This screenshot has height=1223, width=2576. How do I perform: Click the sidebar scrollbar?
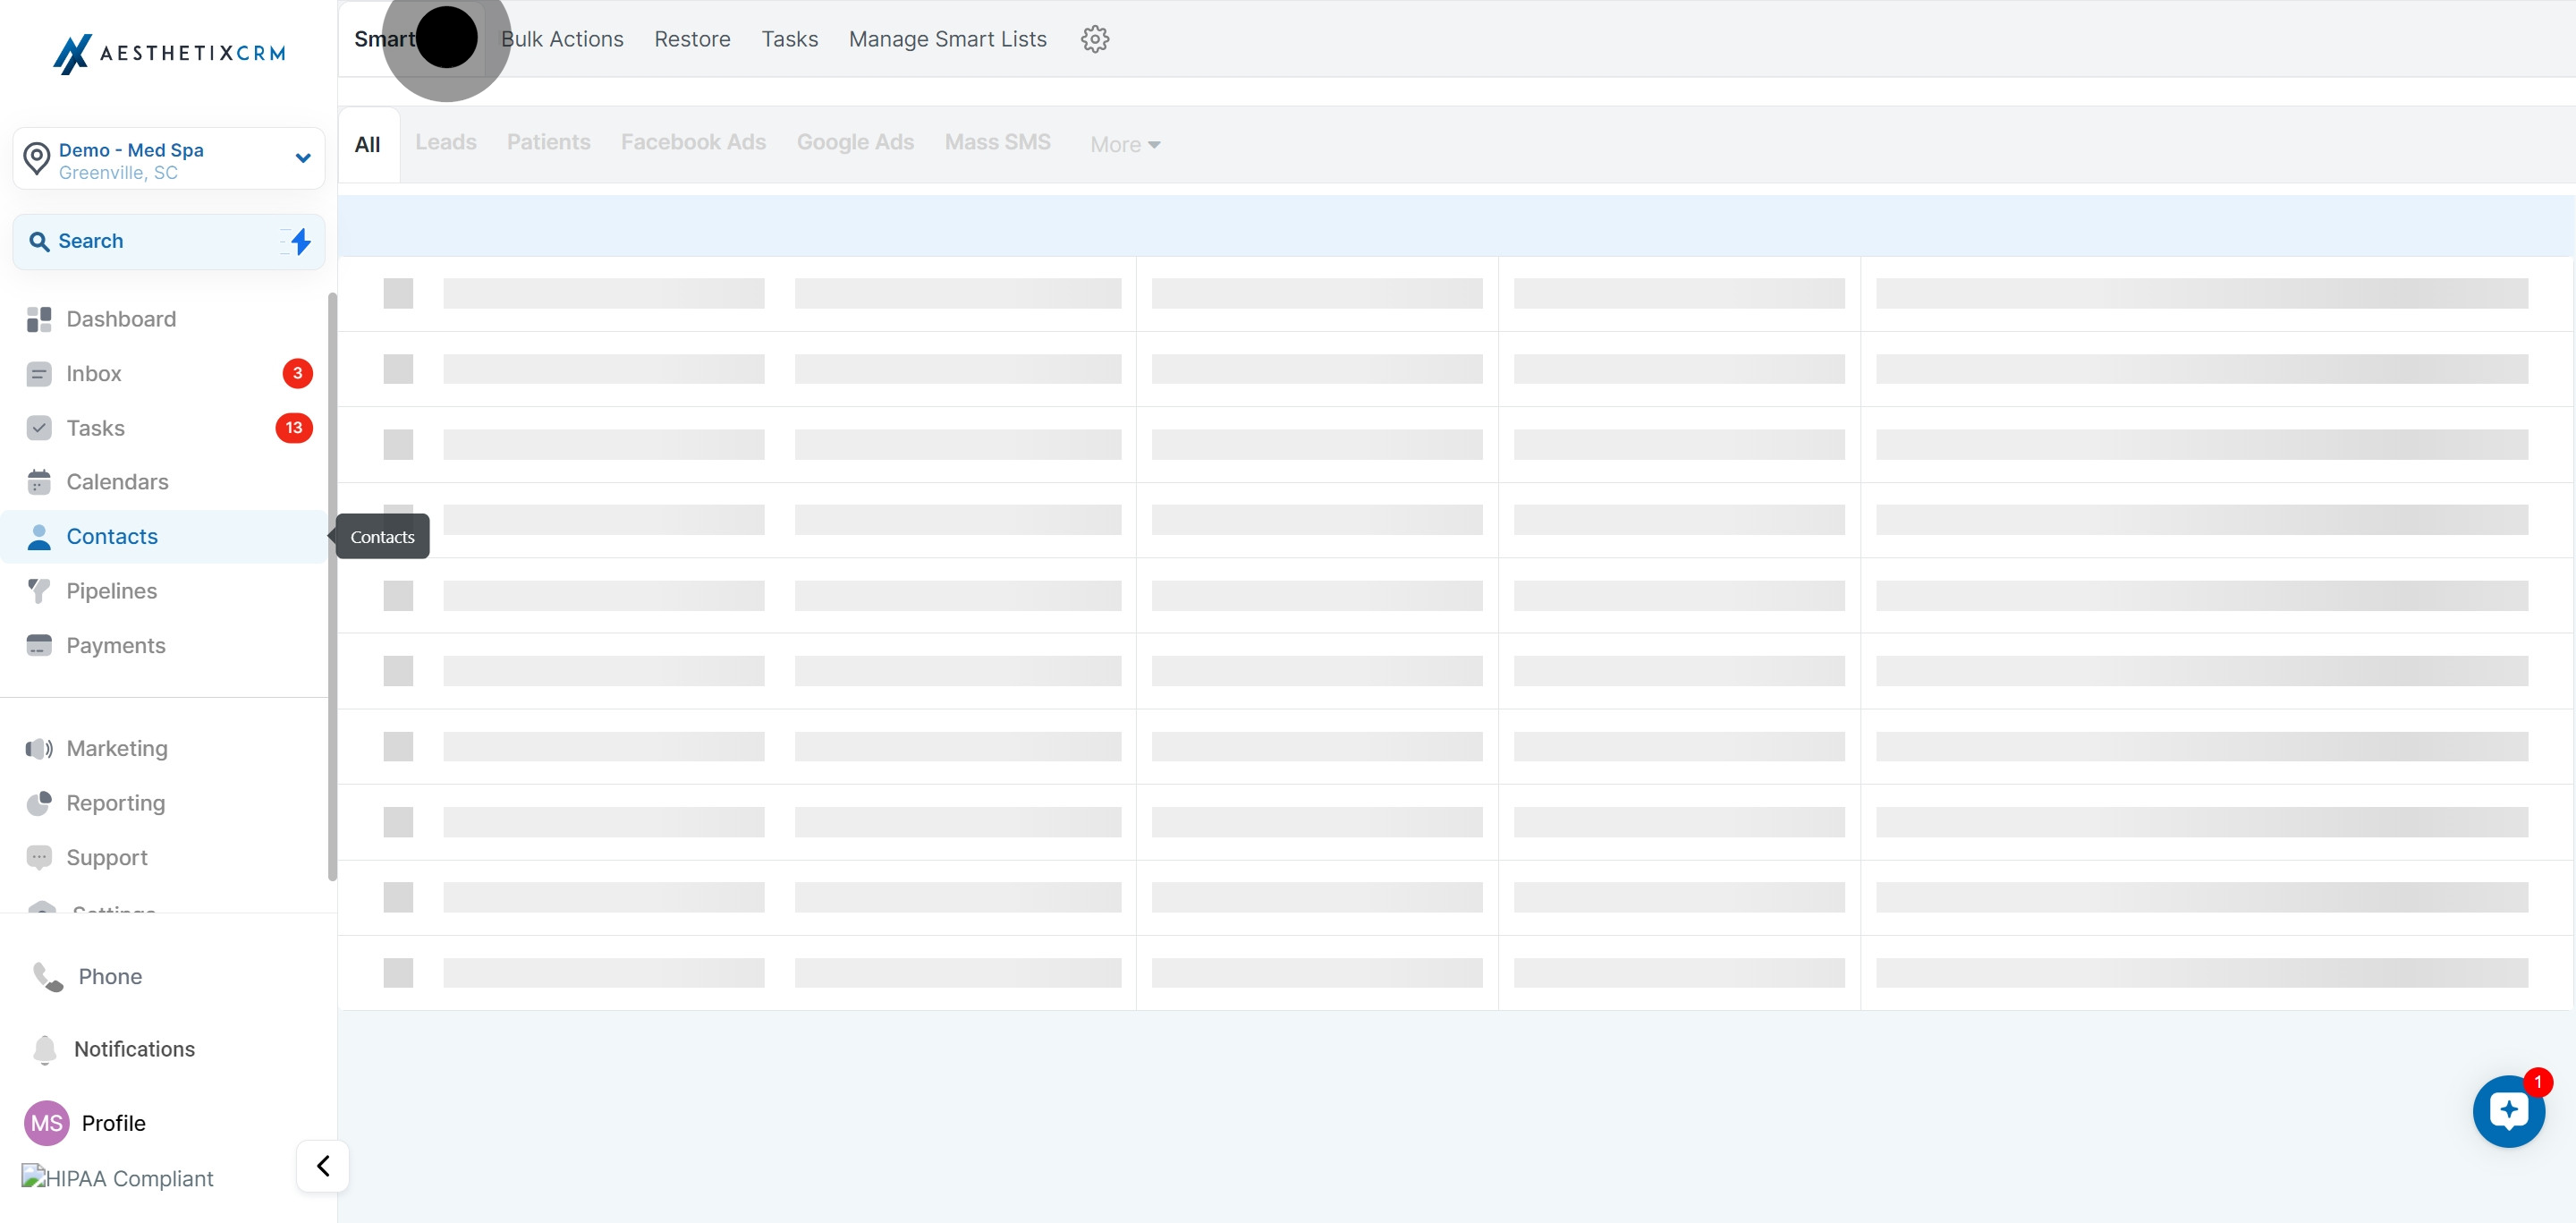click(332, 587)
